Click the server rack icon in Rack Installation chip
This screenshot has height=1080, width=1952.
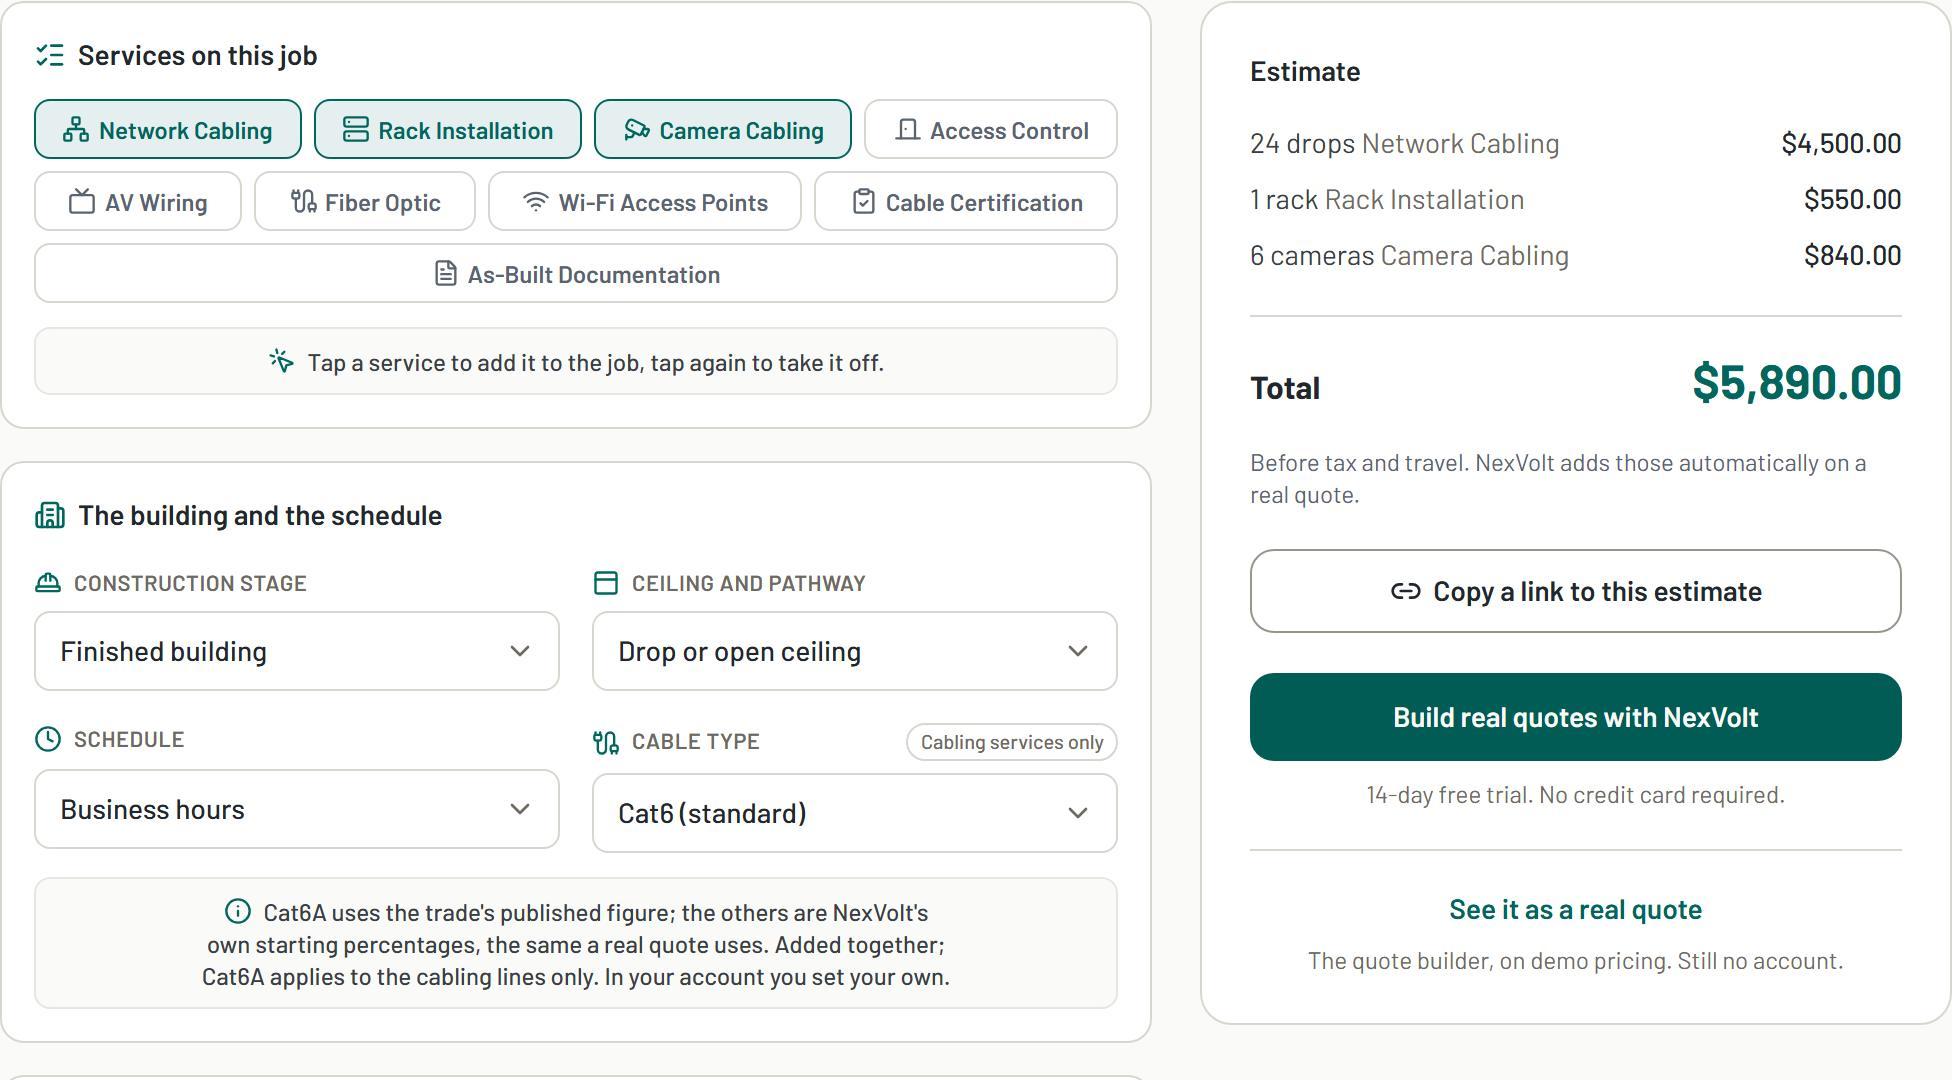[355, 130]
